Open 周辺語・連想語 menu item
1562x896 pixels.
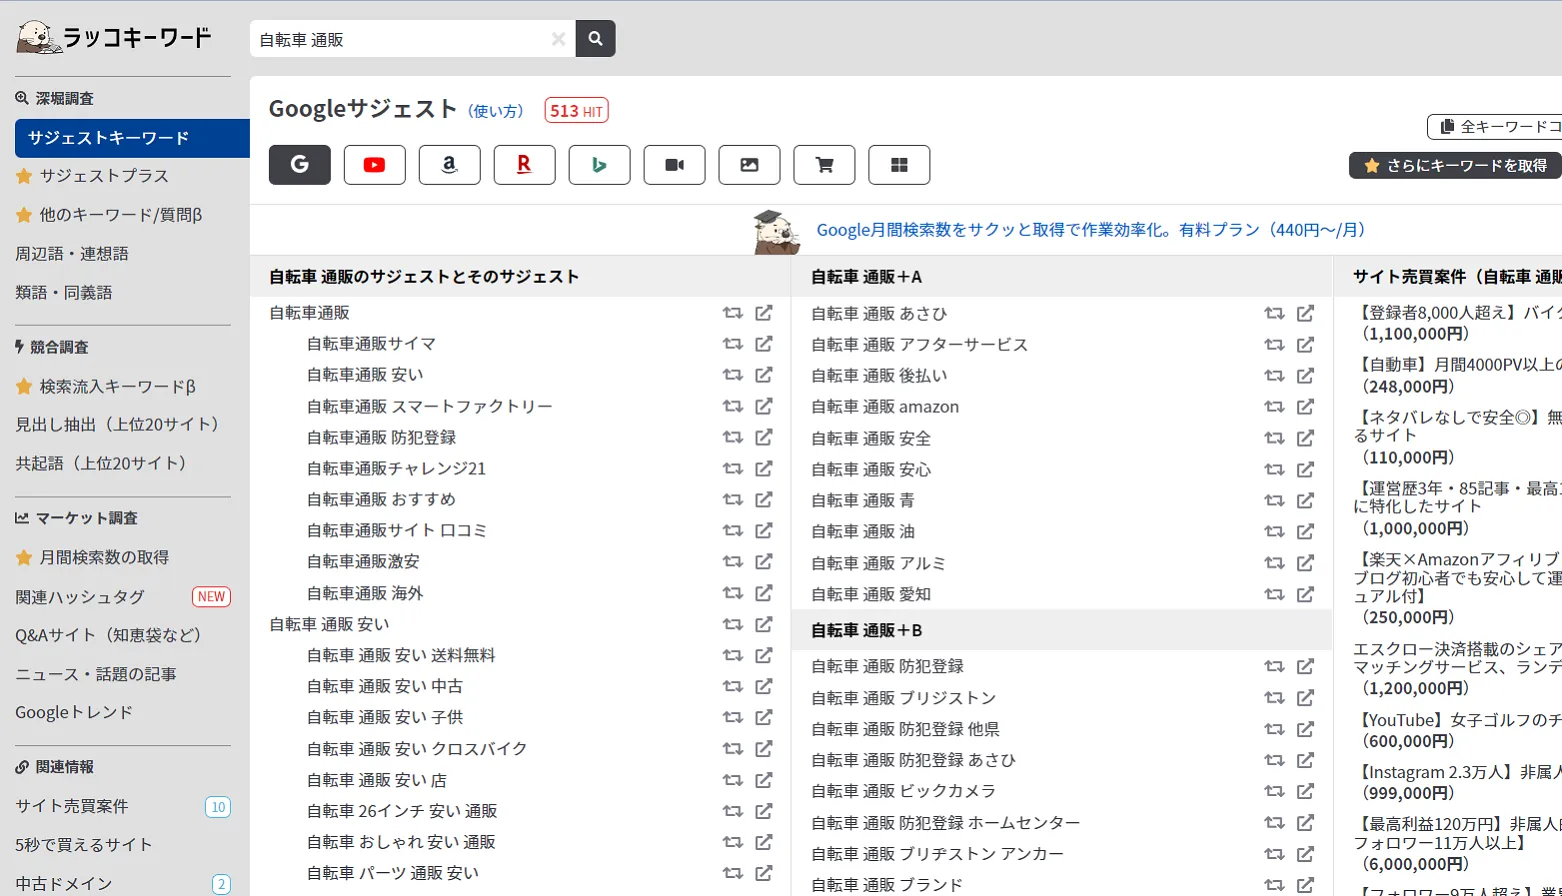pyautogui.click(x=72, y=254)
